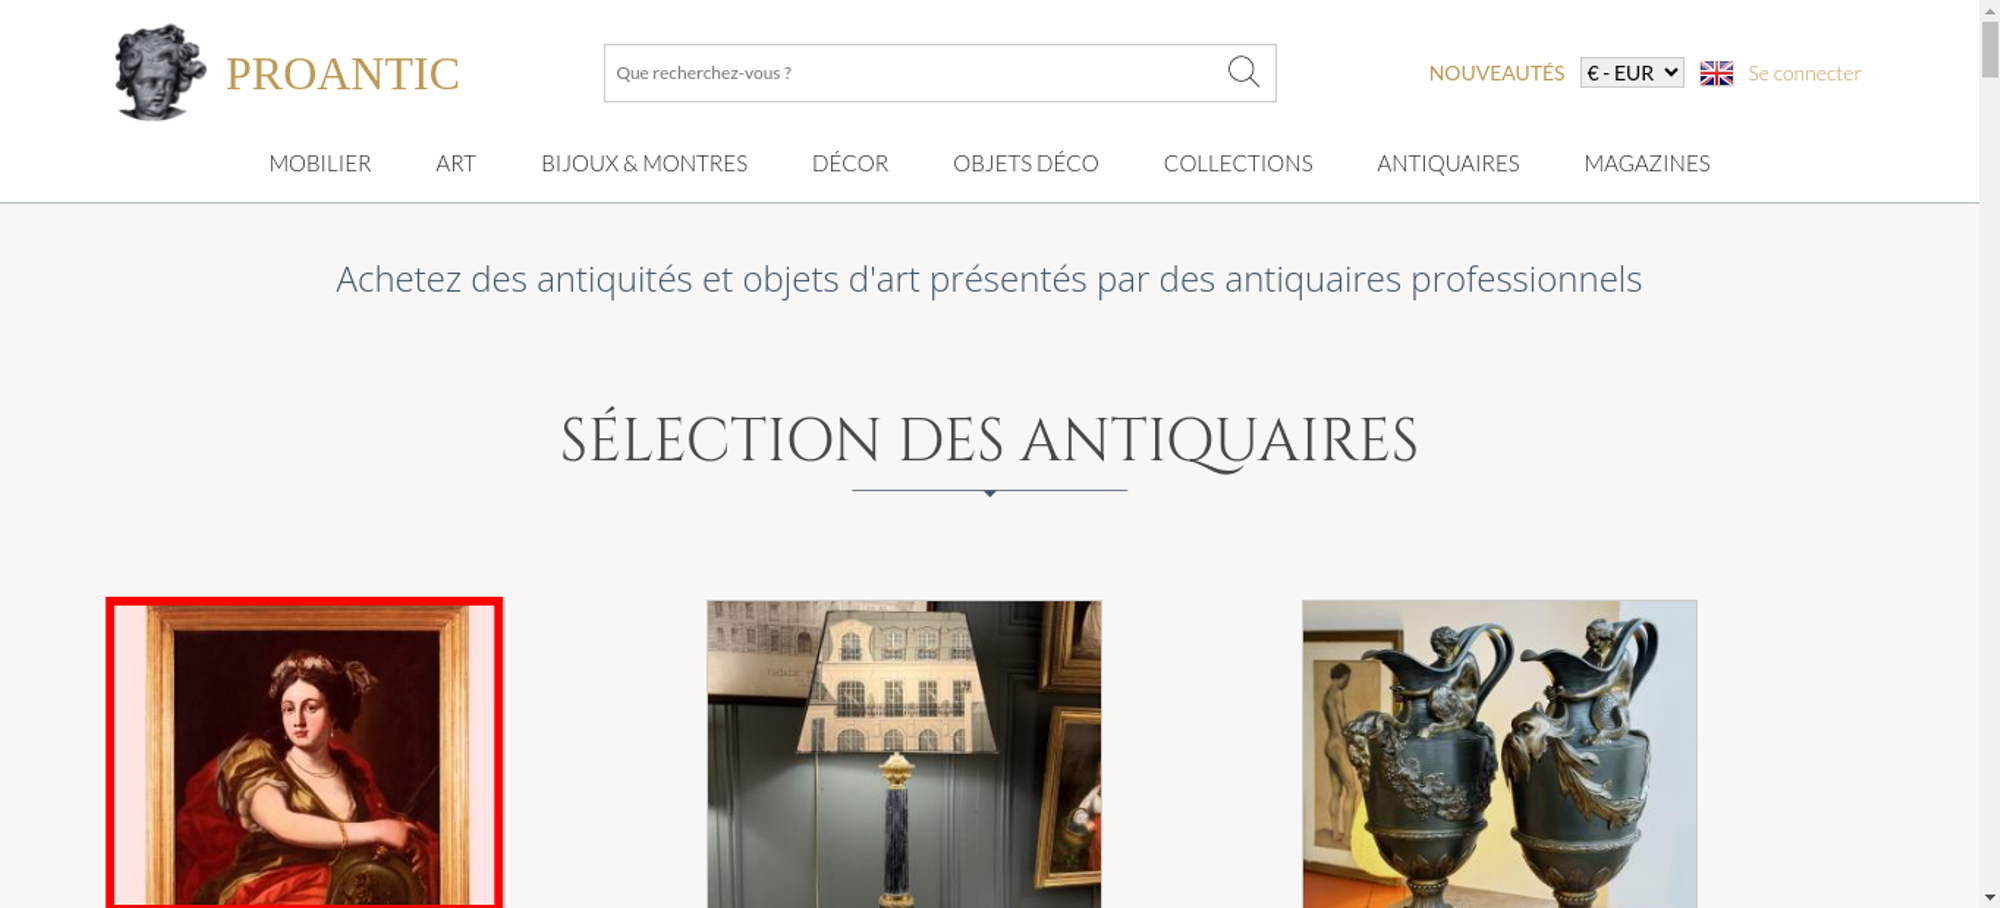This screenshot has width=2000, height=908.
Task: Click the Se connecter login link
Action: click(1804, 73)
